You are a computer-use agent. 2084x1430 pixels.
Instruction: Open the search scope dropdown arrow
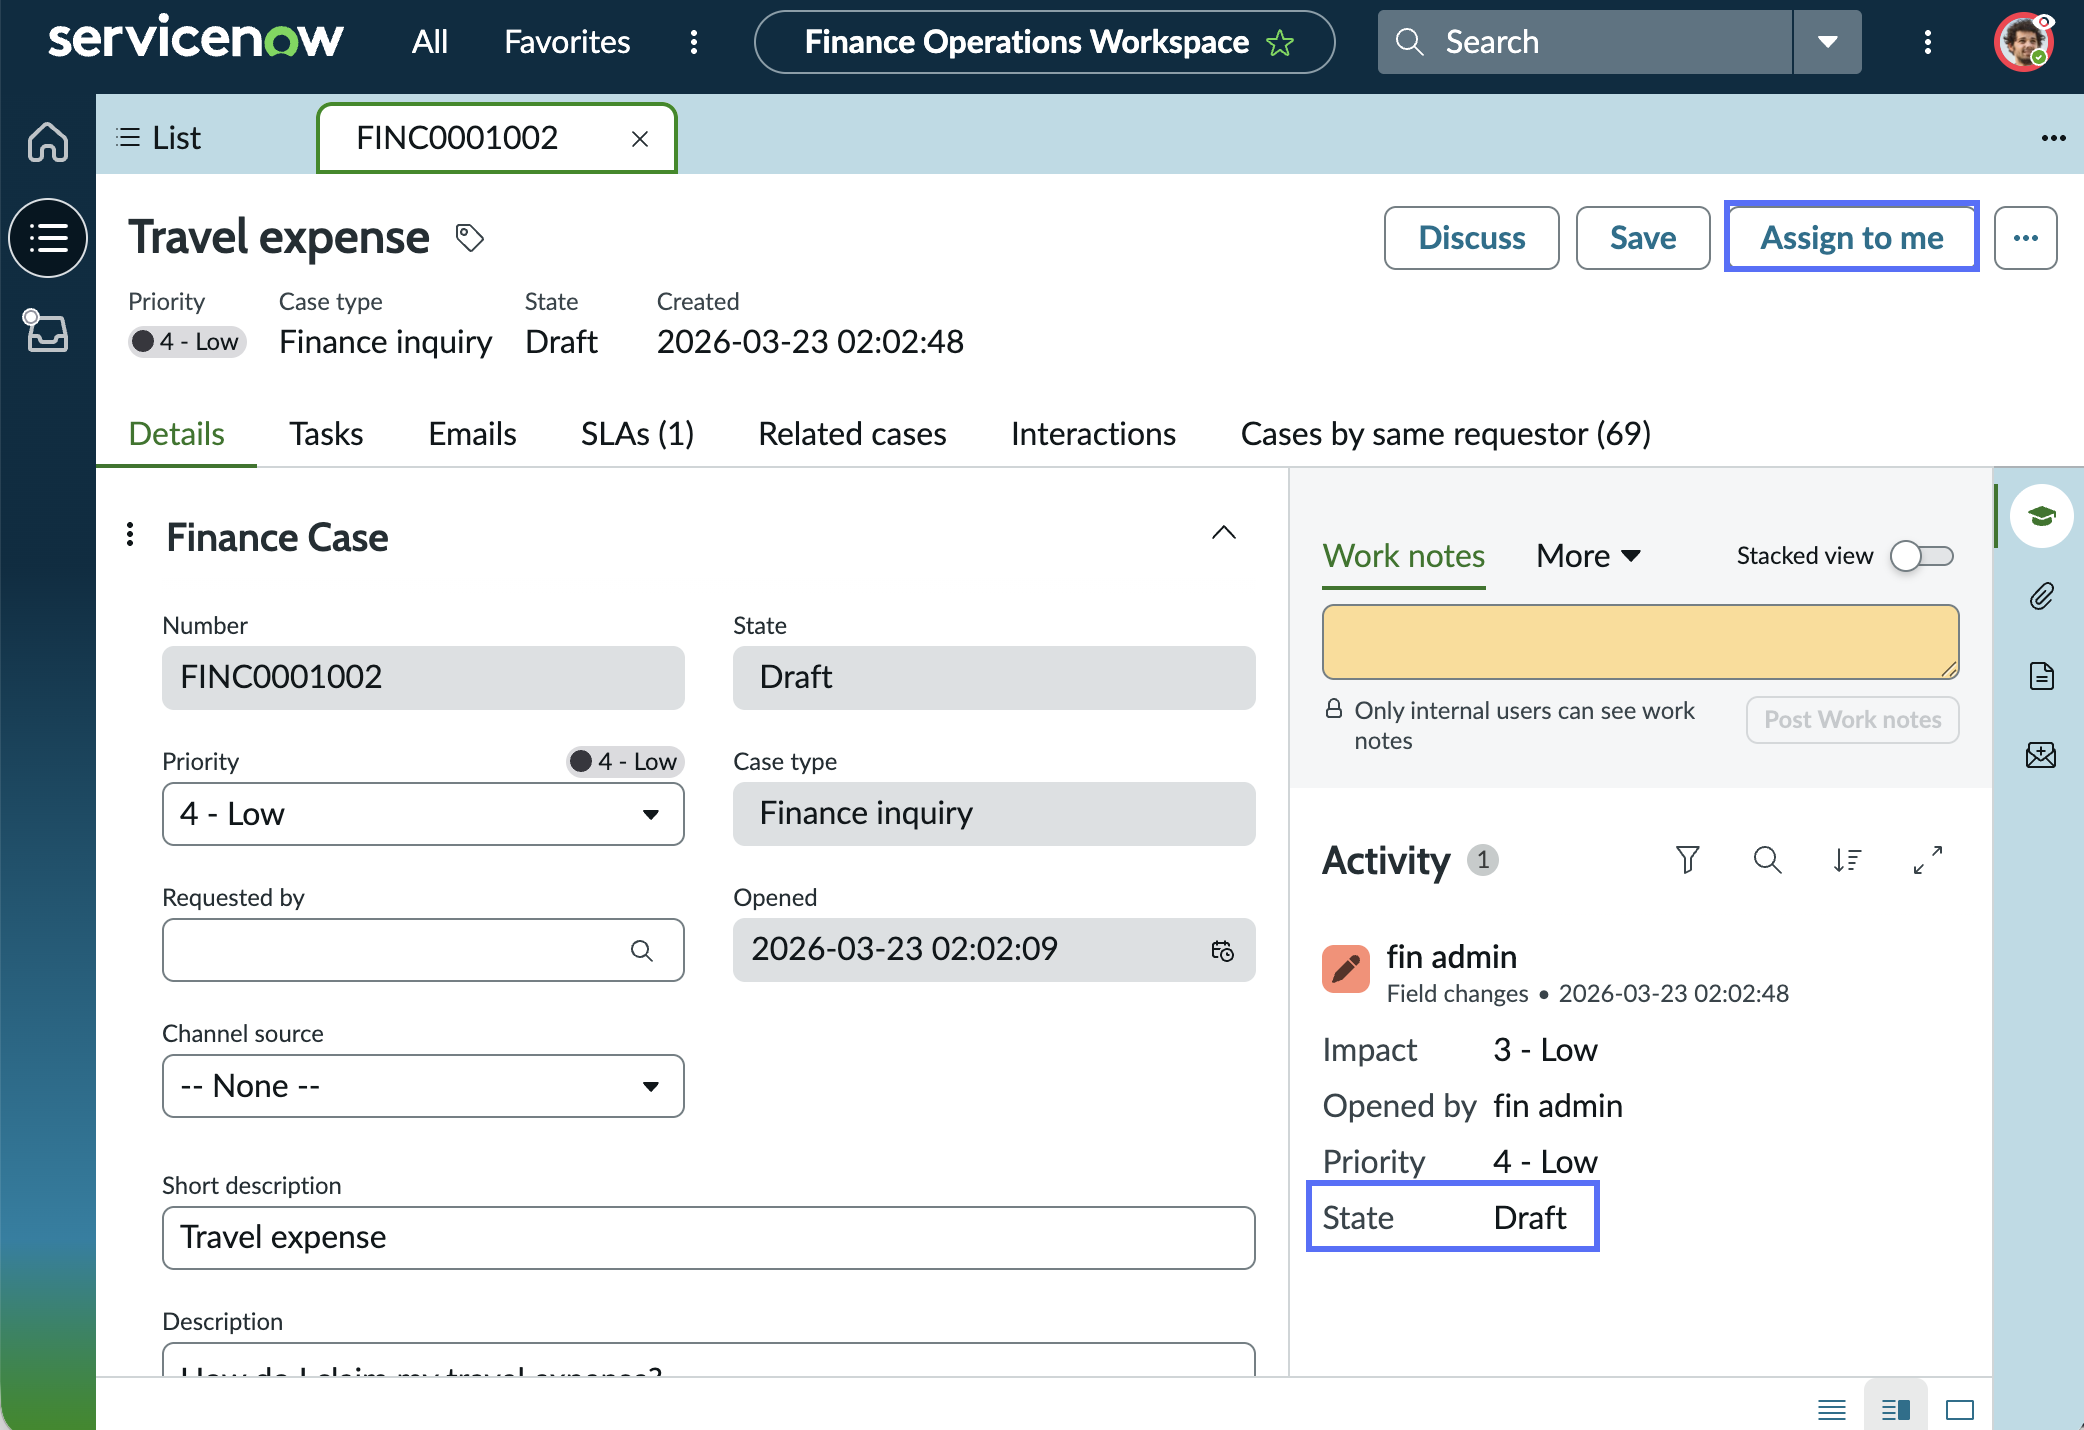[1828, 42]
